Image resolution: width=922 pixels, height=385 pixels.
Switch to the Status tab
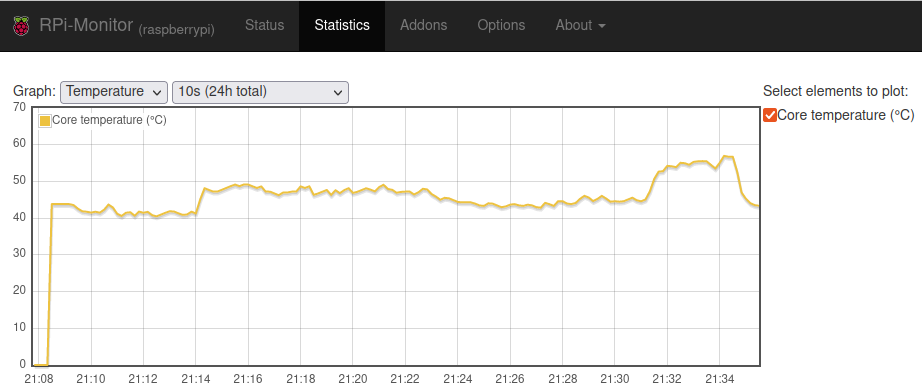coord(265,25)
